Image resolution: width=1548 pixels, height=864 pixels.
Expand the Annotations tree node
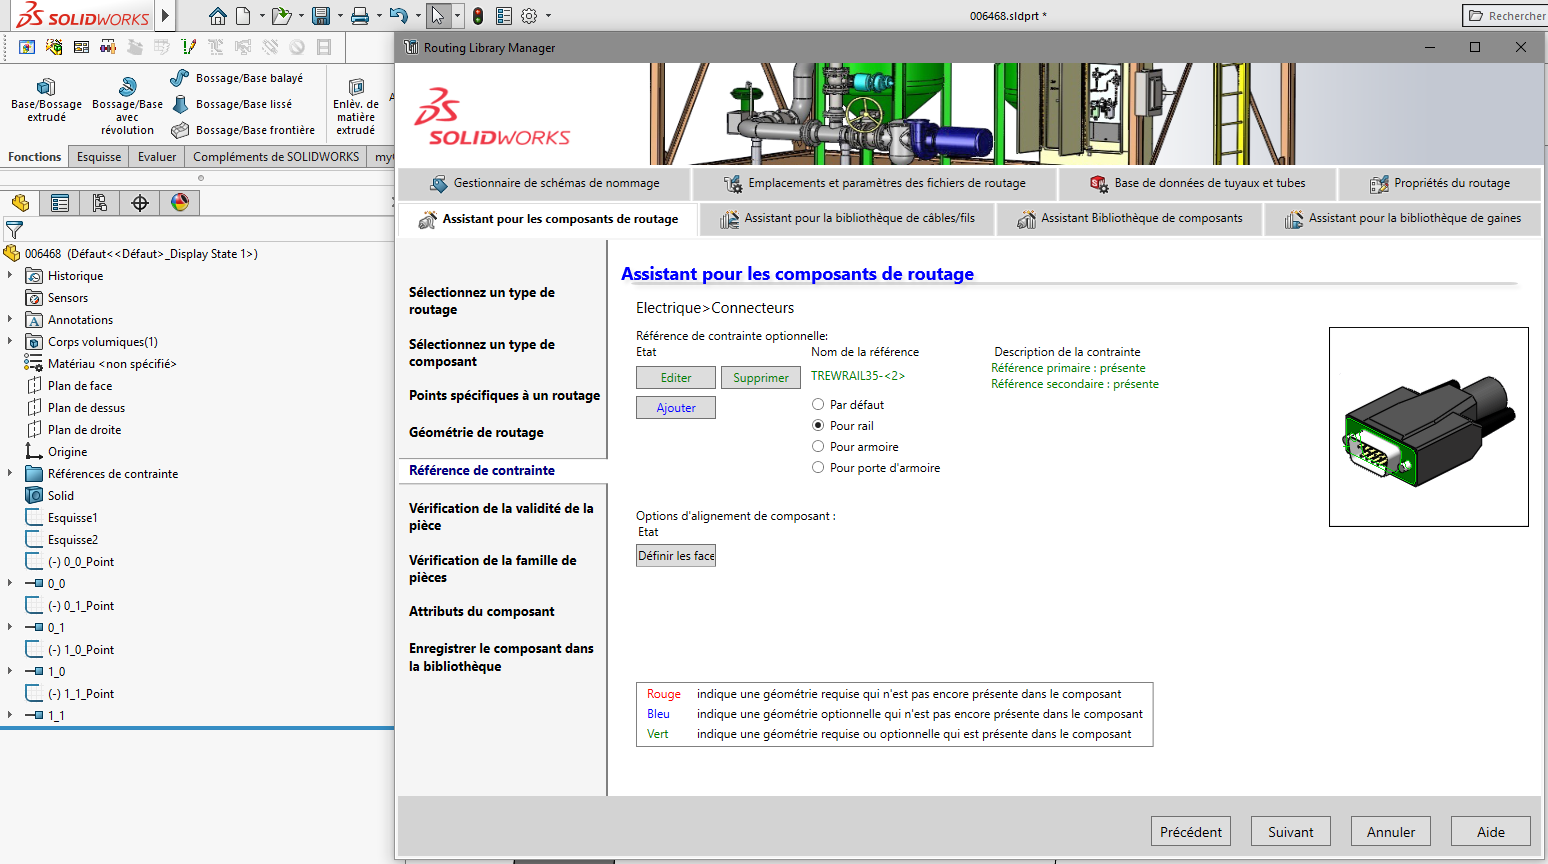pyautogui.click(x=10, y=320)
